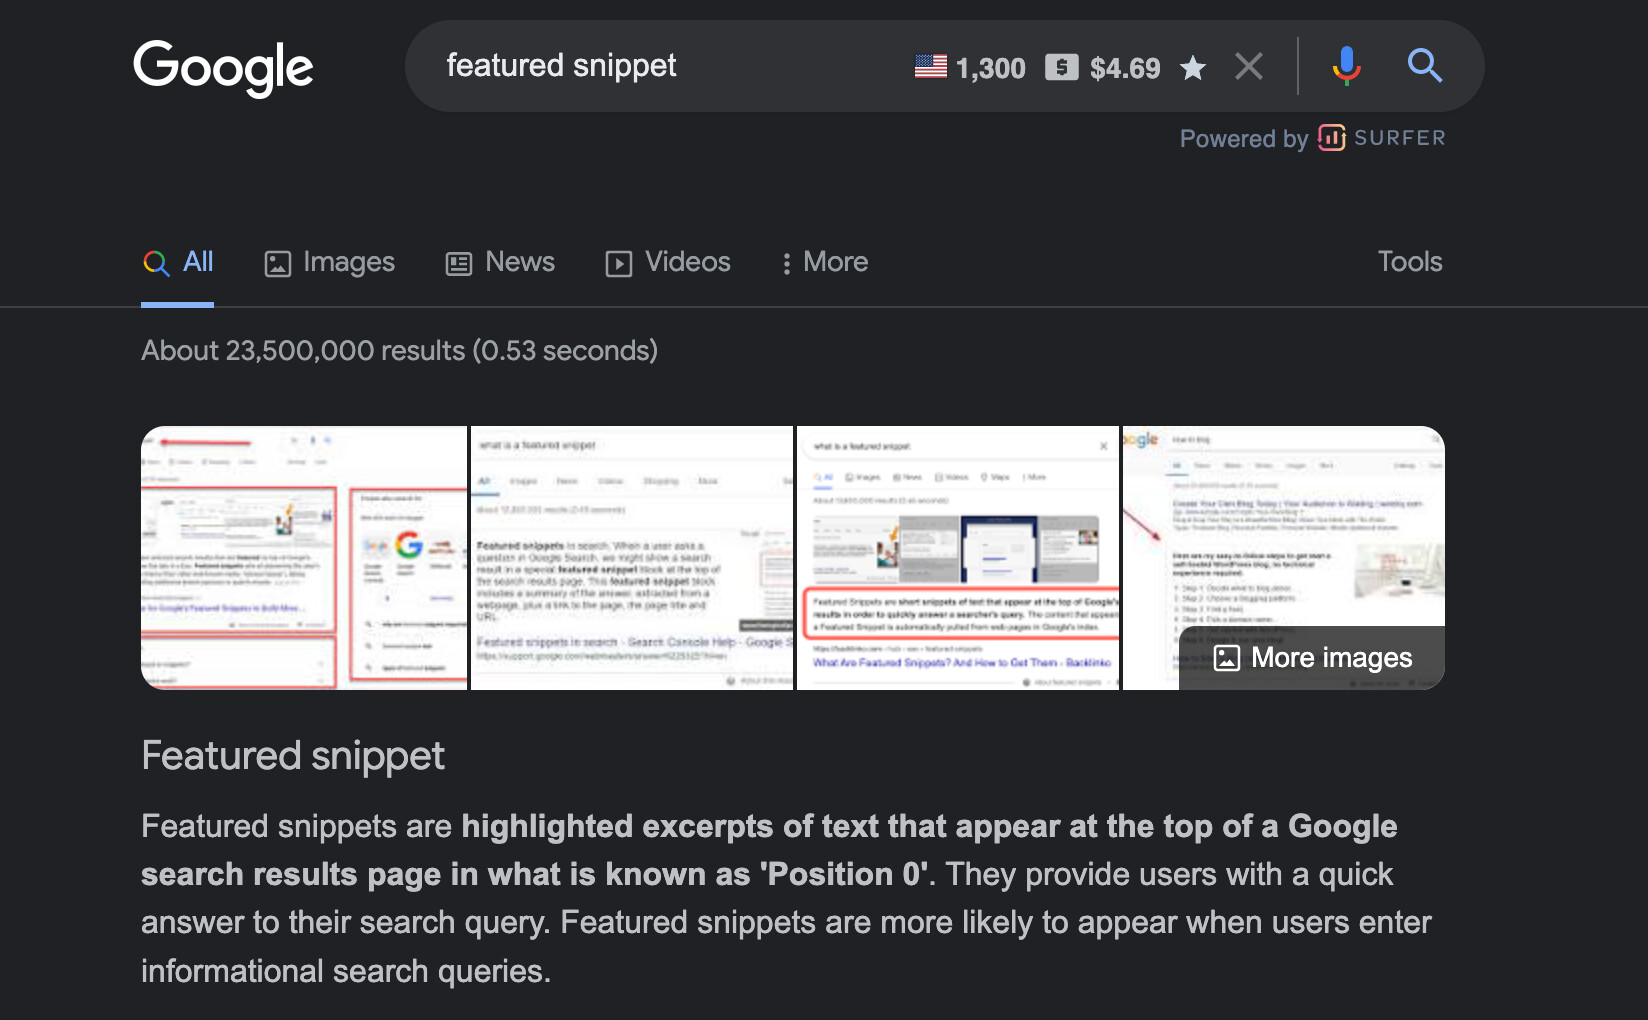Select the All results tab
Image resolution: width=1648 pixels, height=1020 pixels.
(x=178, y=262)
